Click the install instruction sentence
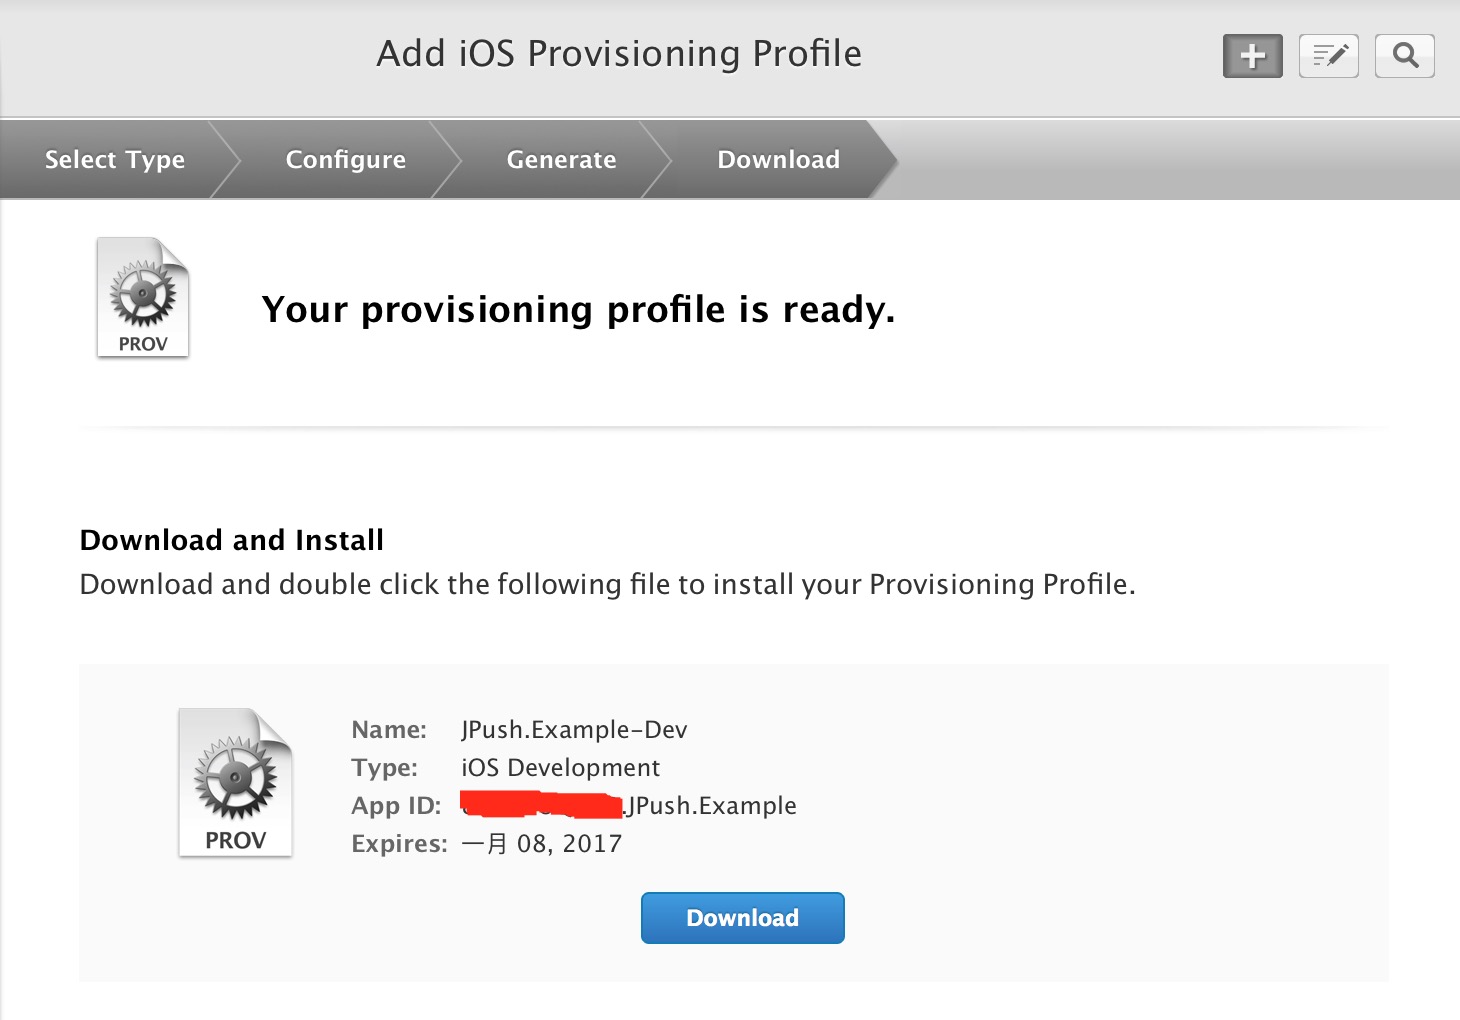The image size is (1460, 1020). [608, 584]
